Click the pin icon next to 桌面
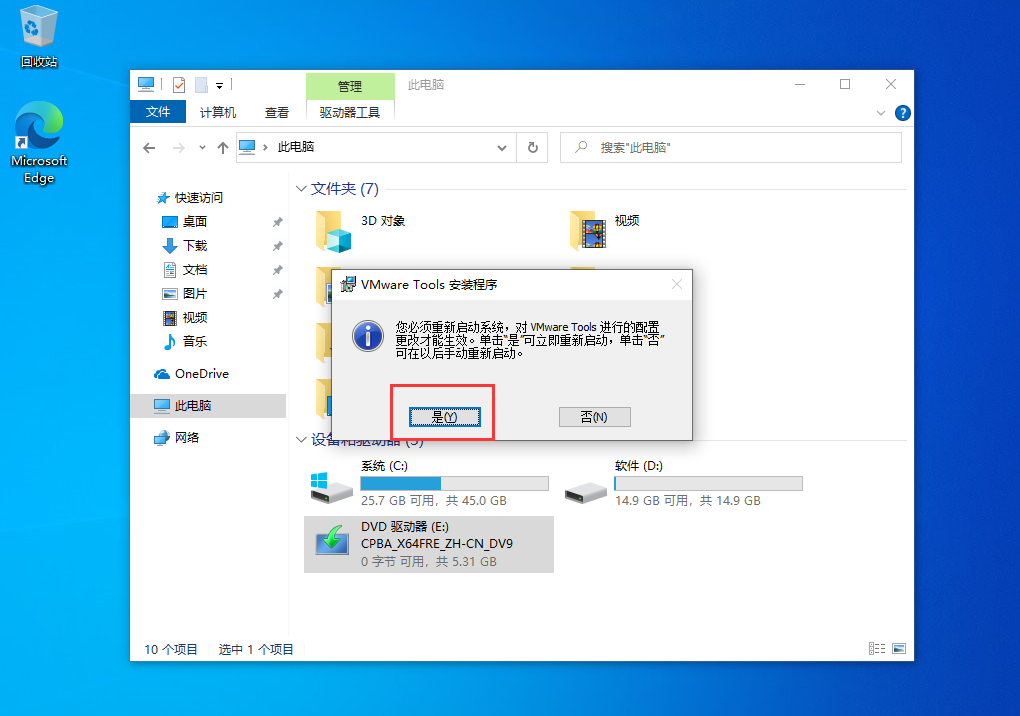1020x716 pixels. pyautogui.click(x=277, y=222)
